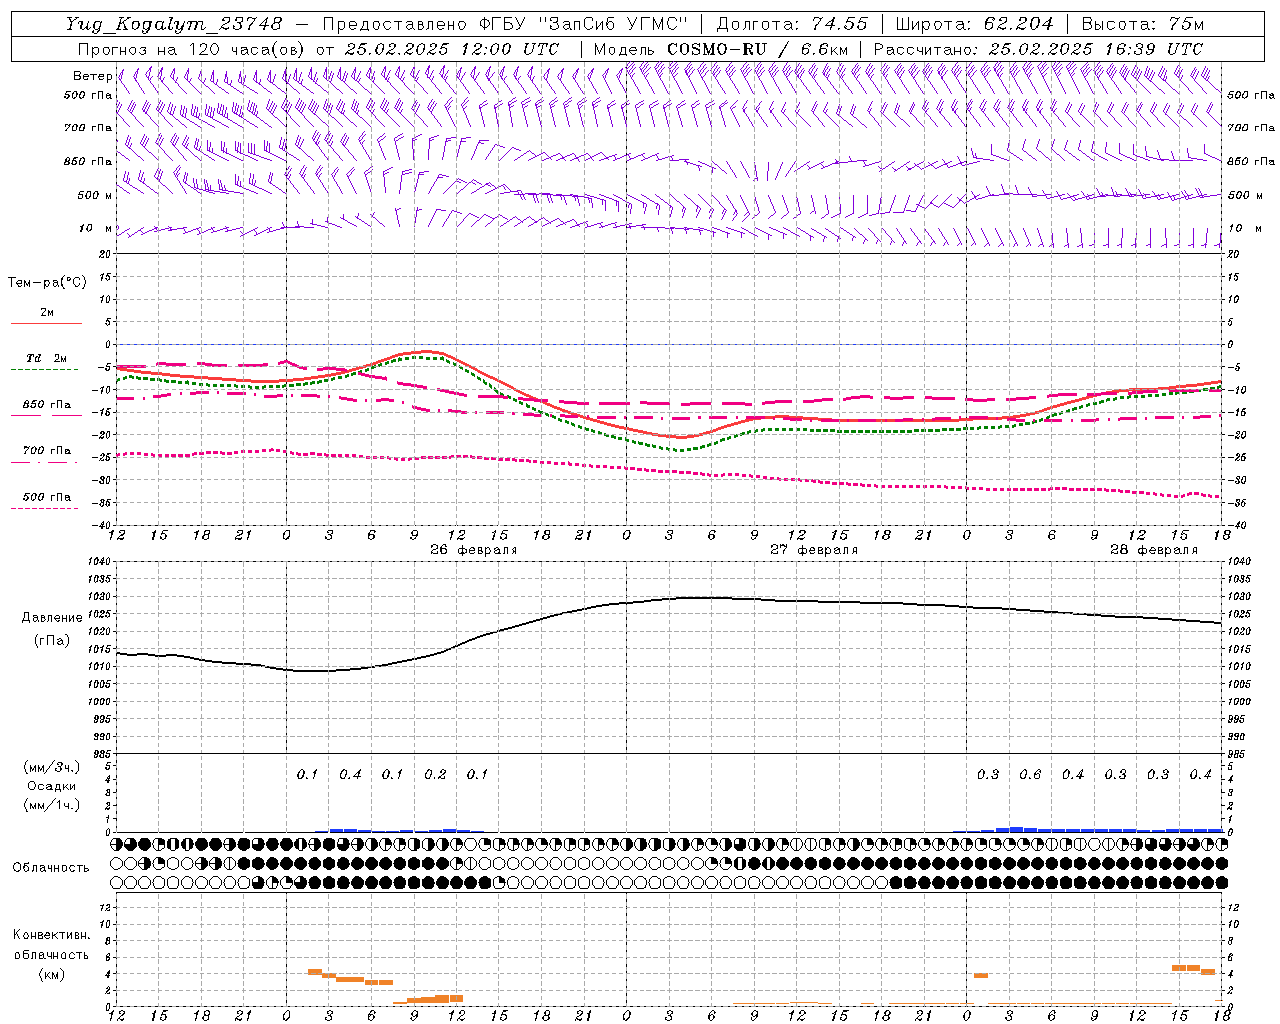This screenshot has height=1024, width=1280.
Task: Click the (гПа) unit under Давление
Action: [51, 641]
